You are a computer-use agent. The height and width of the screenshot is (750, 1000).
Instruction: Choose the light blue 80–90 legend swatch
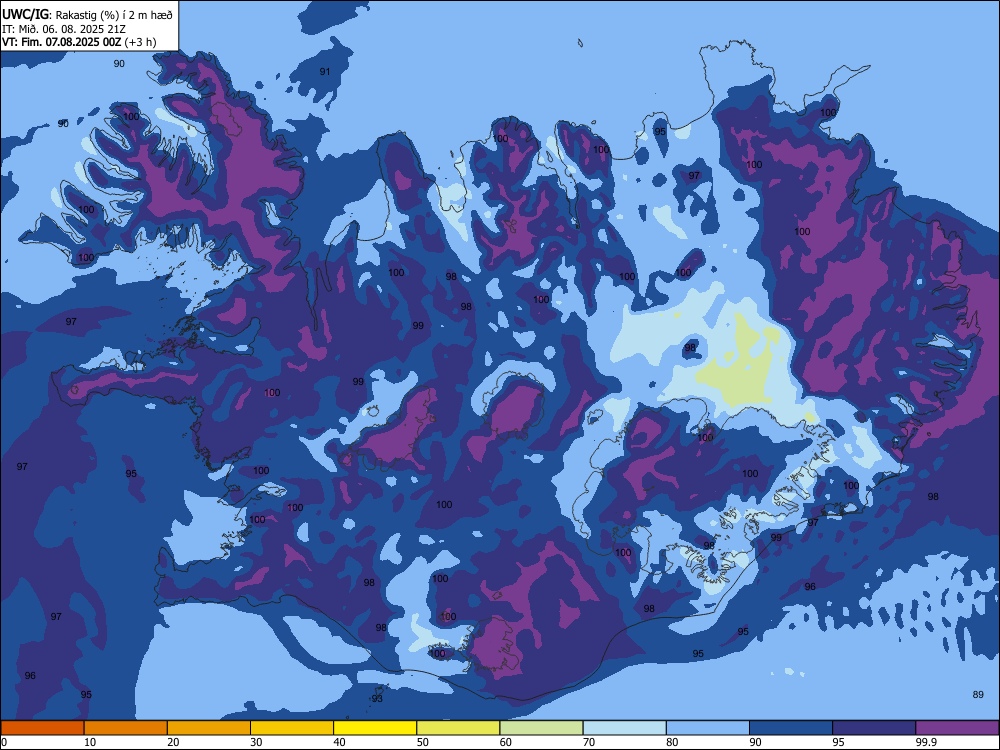click(x=708, y=728)
